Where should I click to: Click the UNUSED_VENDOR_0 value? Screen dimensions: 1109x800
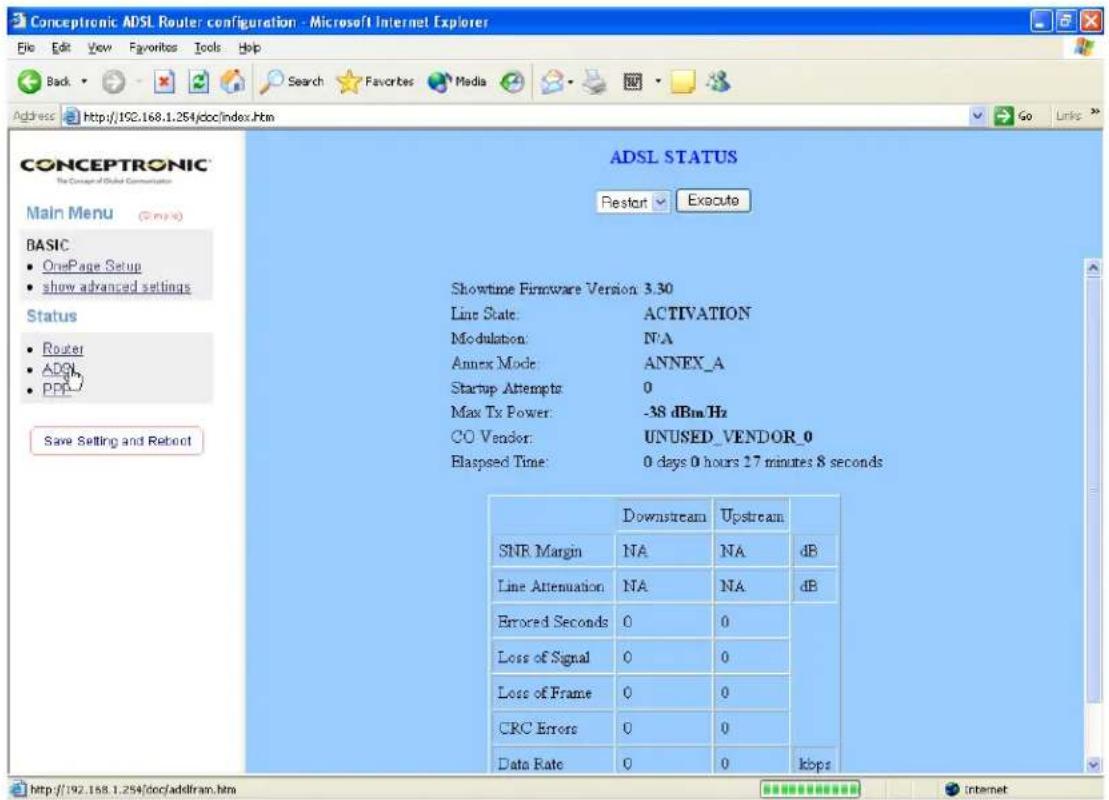click(x=728, y=437)
